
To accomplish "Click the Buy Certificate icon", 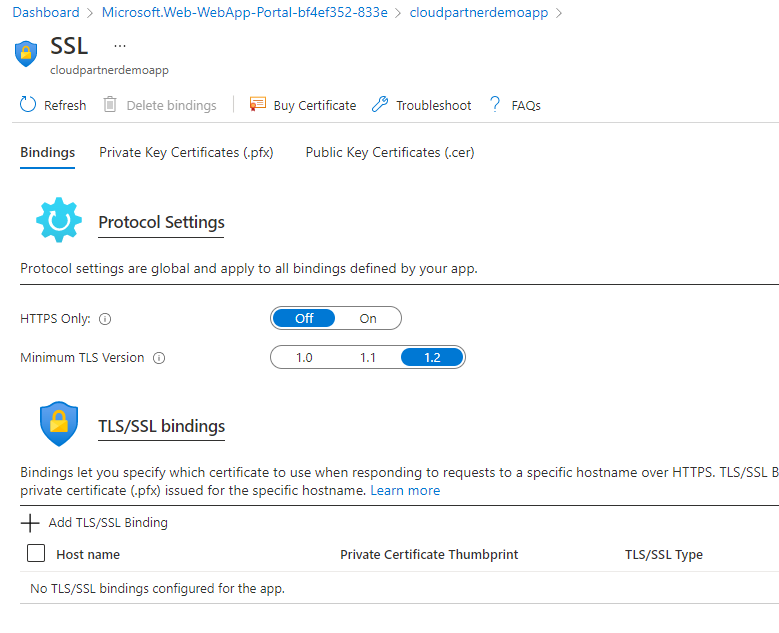I will 258,105.
